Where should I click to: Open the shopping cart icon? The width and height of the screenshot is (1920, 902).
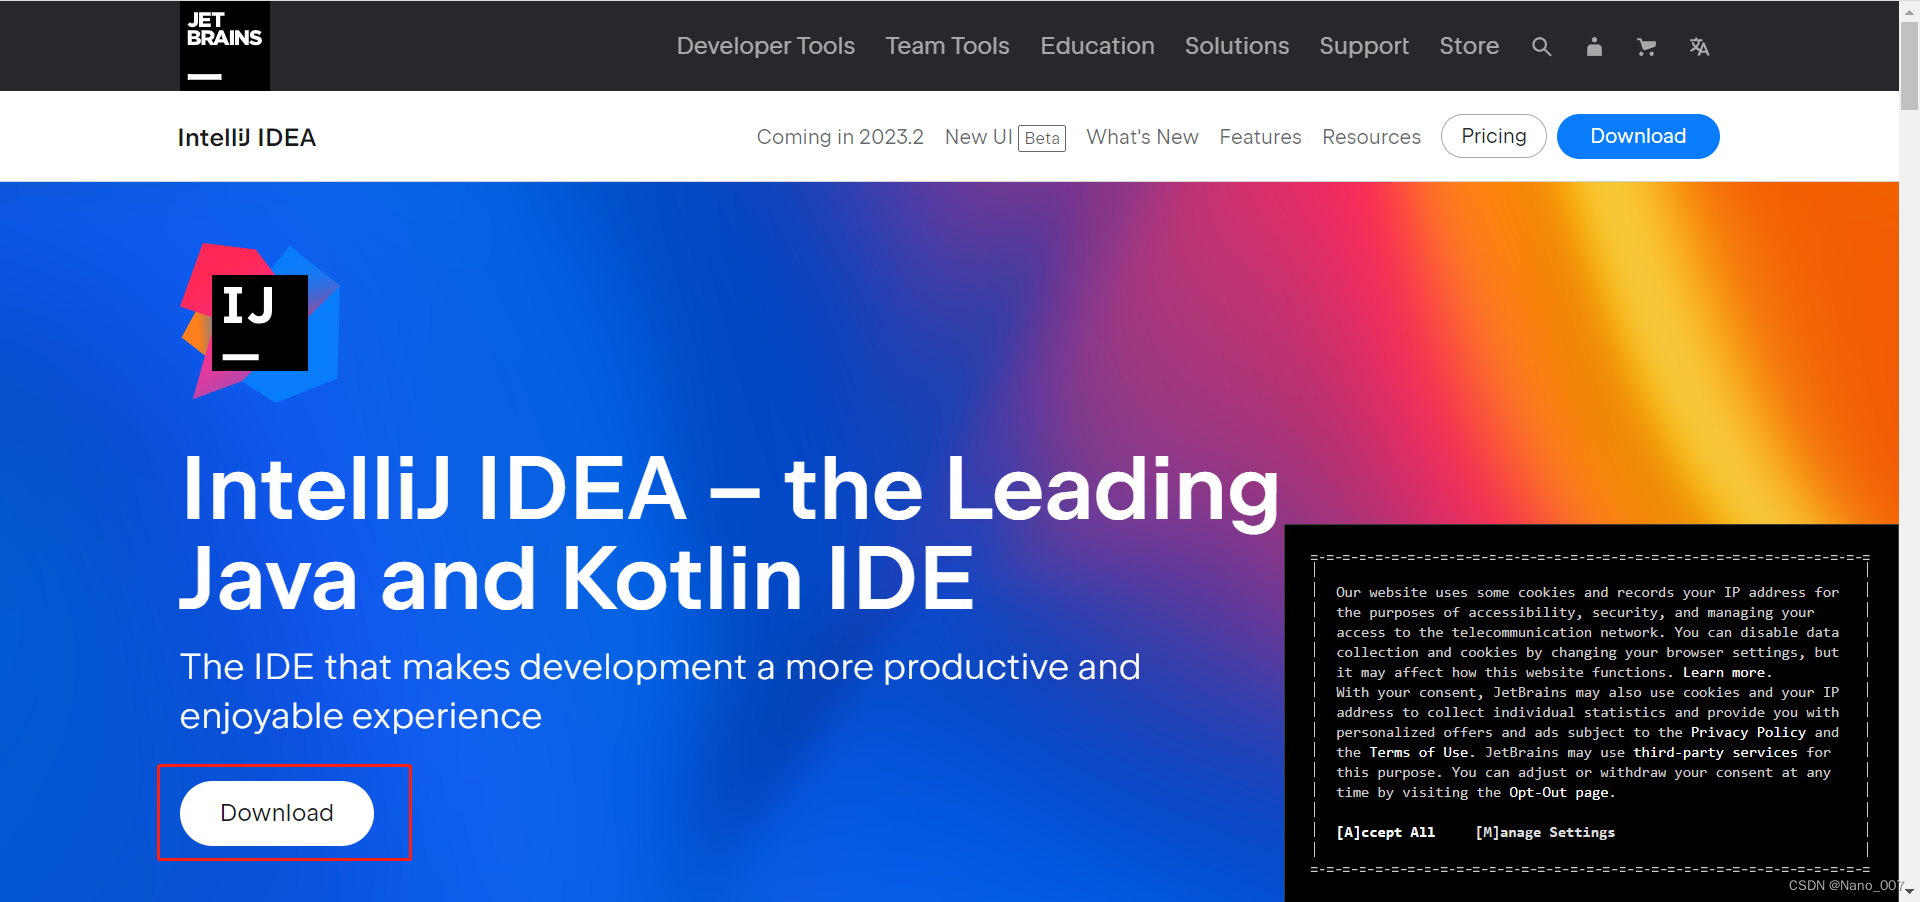1646,47
